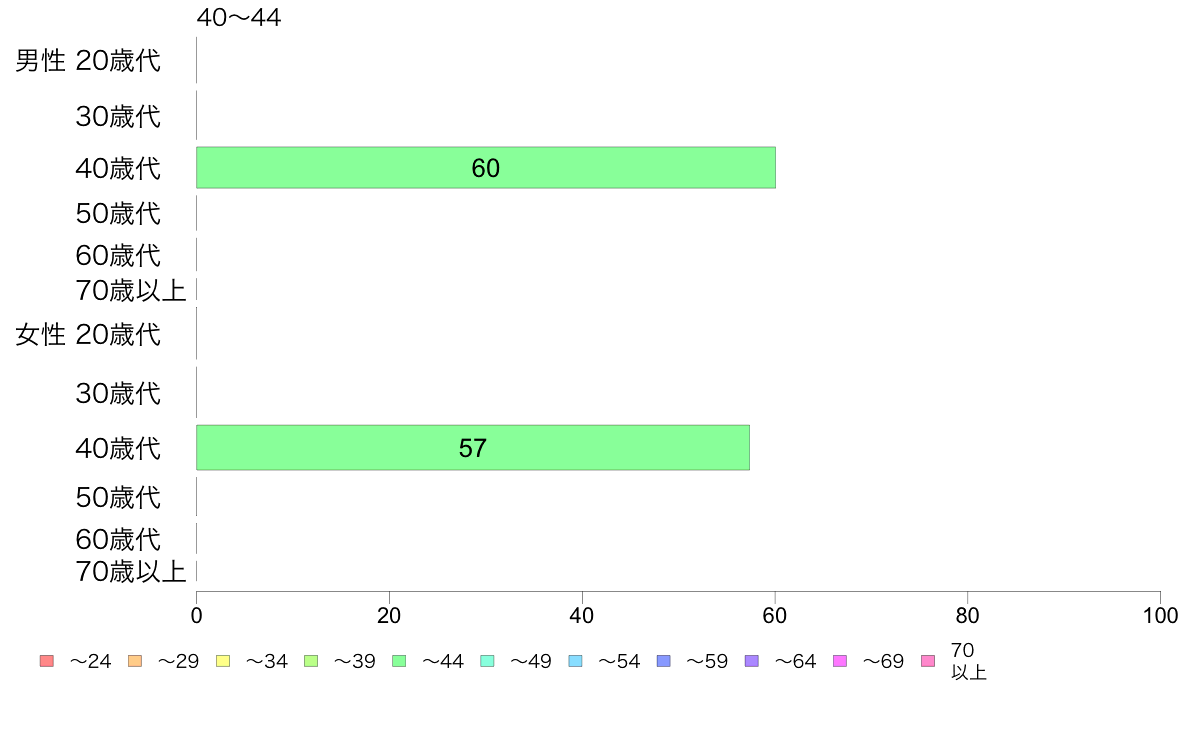Click the male 70歳以上 row label

pos(130,290)
